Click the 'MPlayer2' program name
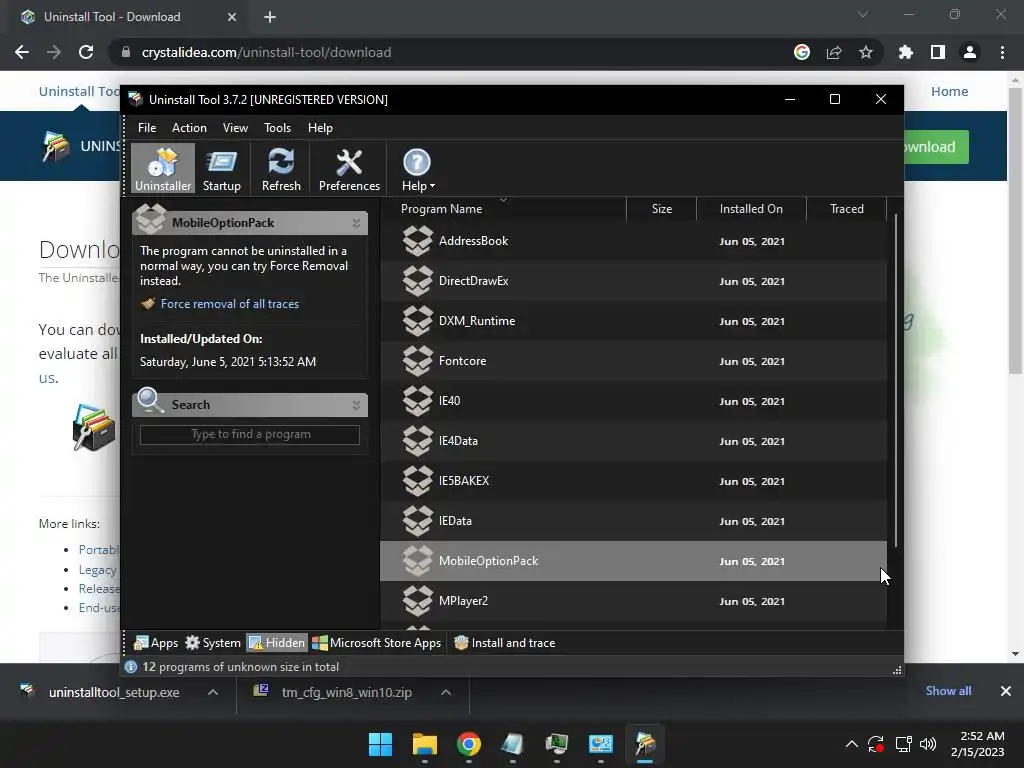The image size is (1024, 768). 463,601
